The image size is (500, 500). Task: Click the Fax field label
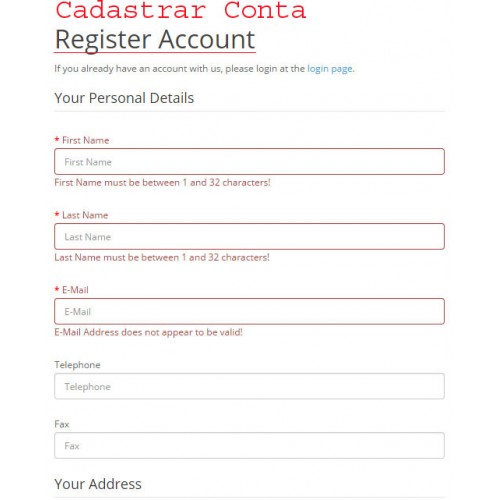(x=62, y=424)
